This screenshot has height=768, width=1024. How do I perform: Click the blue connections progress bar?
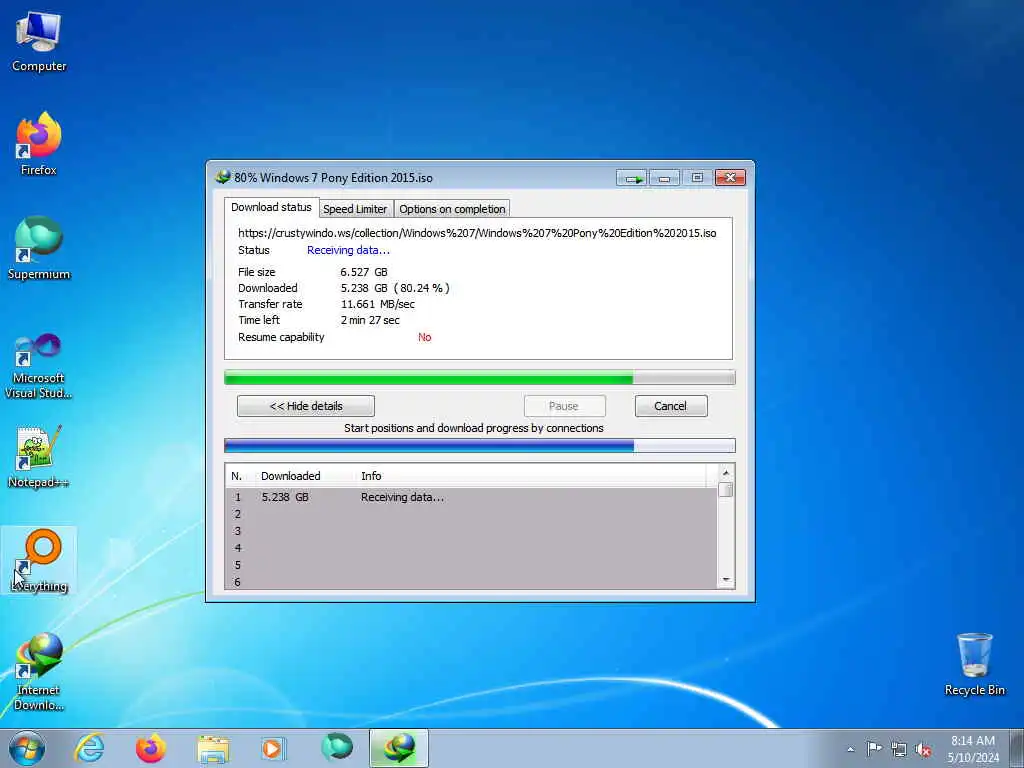(x=479, y=446)
